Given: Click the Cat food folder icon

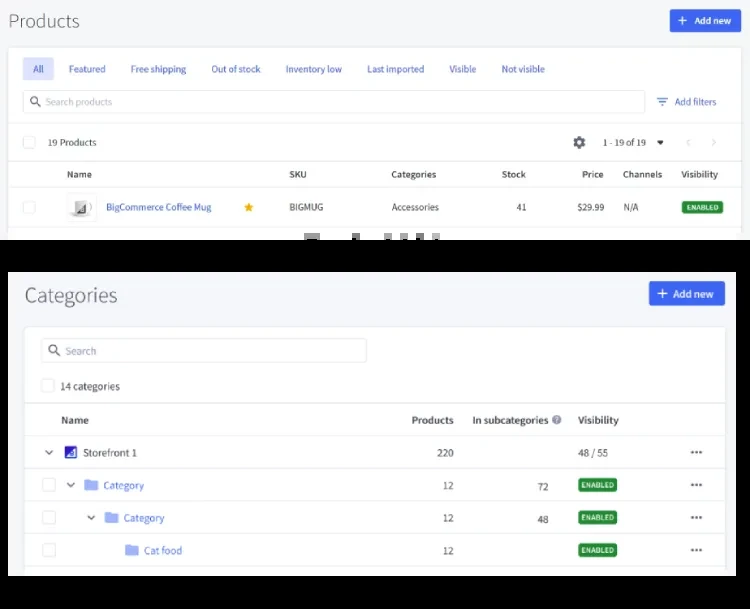Looking at the screenshot, I should 132,550.
